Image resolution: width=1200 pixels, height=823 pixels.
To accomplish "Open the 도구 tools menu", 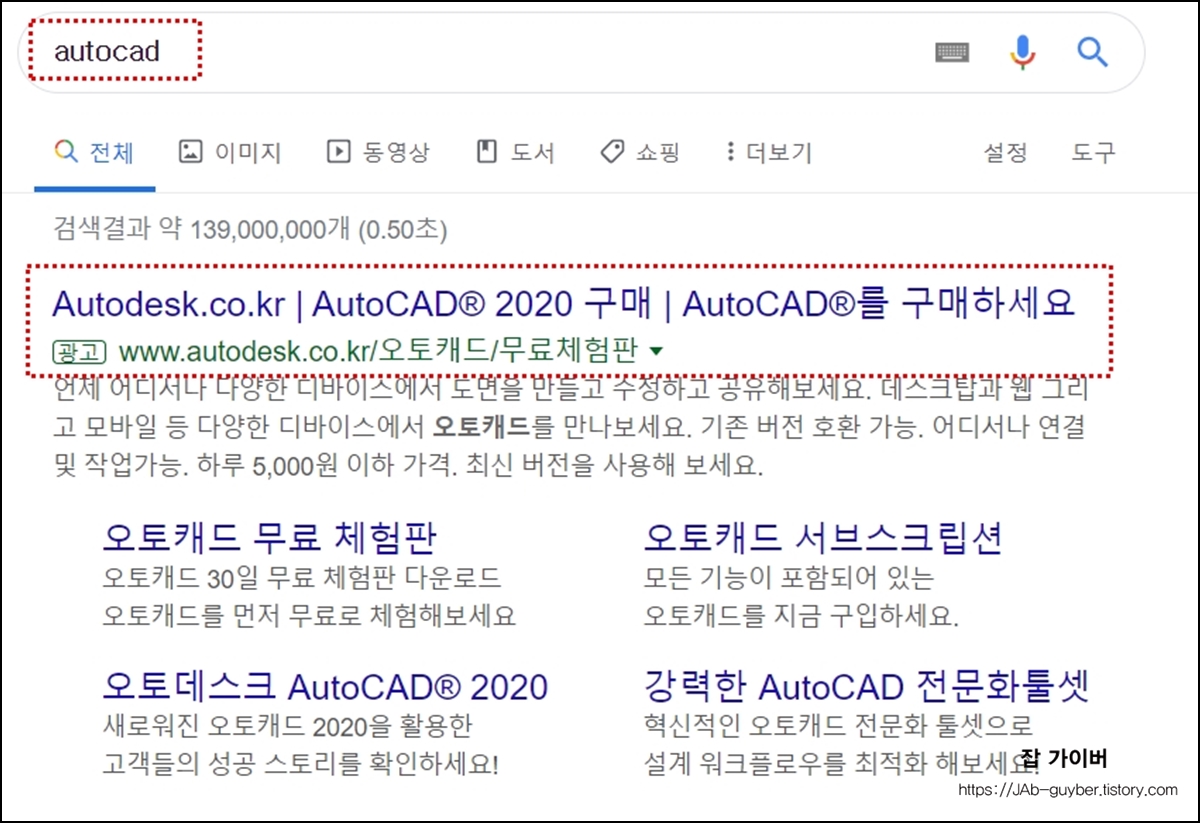I will 1093,152.
